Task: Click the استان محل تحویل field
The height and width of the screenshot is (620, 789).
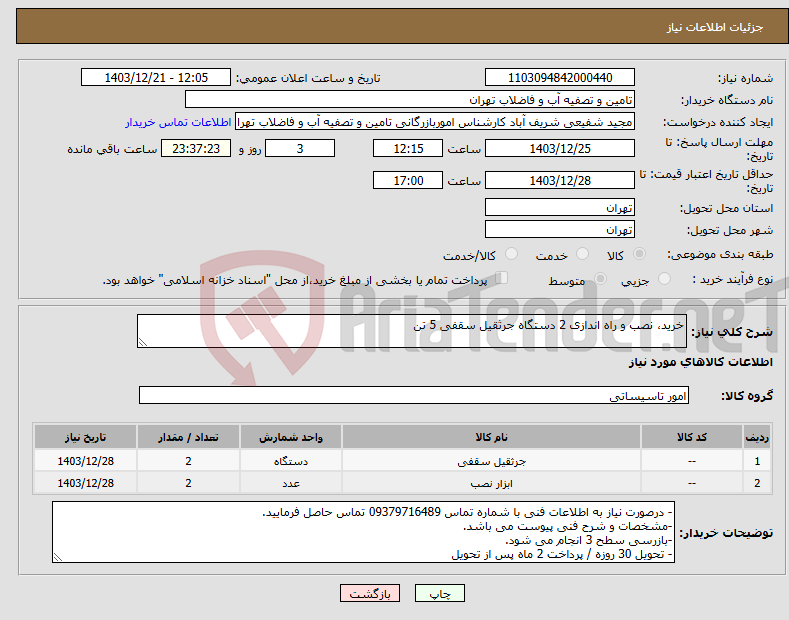Action: 560,207
